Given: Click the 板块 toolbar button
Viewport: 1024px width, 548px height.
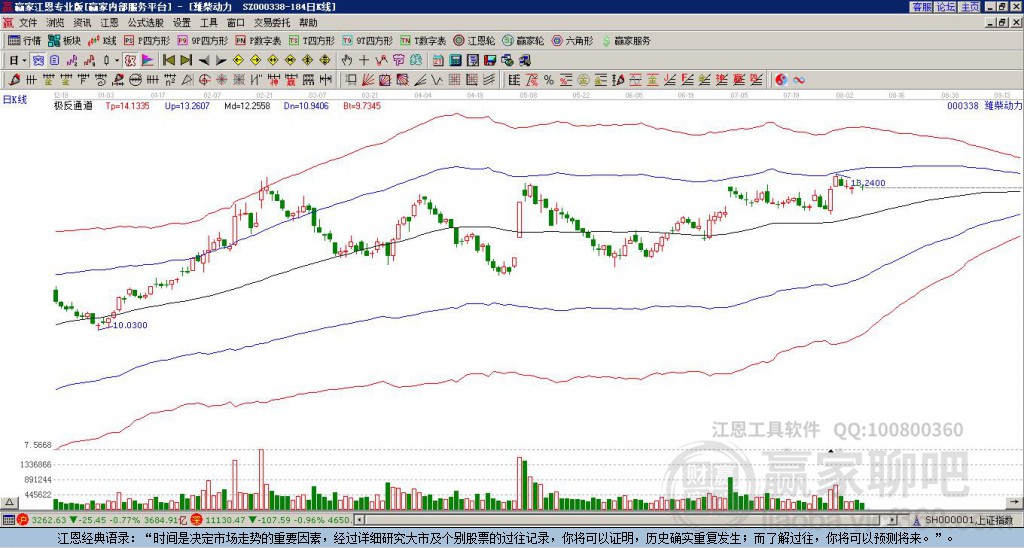Looking at the screenshot, I should (63, 41).
